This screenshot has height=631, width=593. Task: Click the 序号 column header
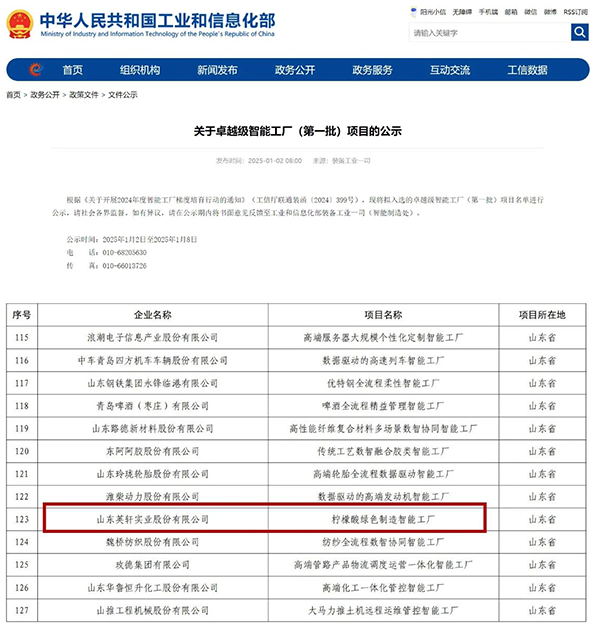(22, 315)
